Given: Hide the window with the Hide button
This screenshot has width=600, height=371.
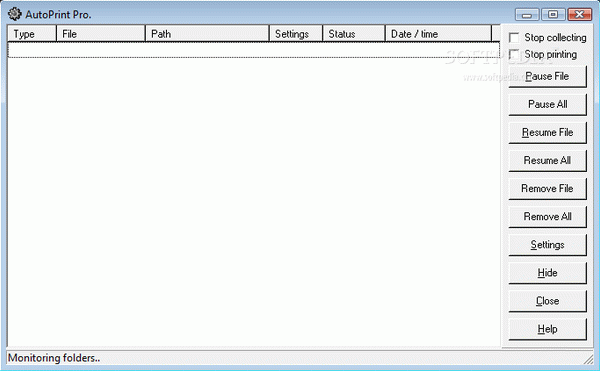Looking at the screenshot, I should pos(547,273).
